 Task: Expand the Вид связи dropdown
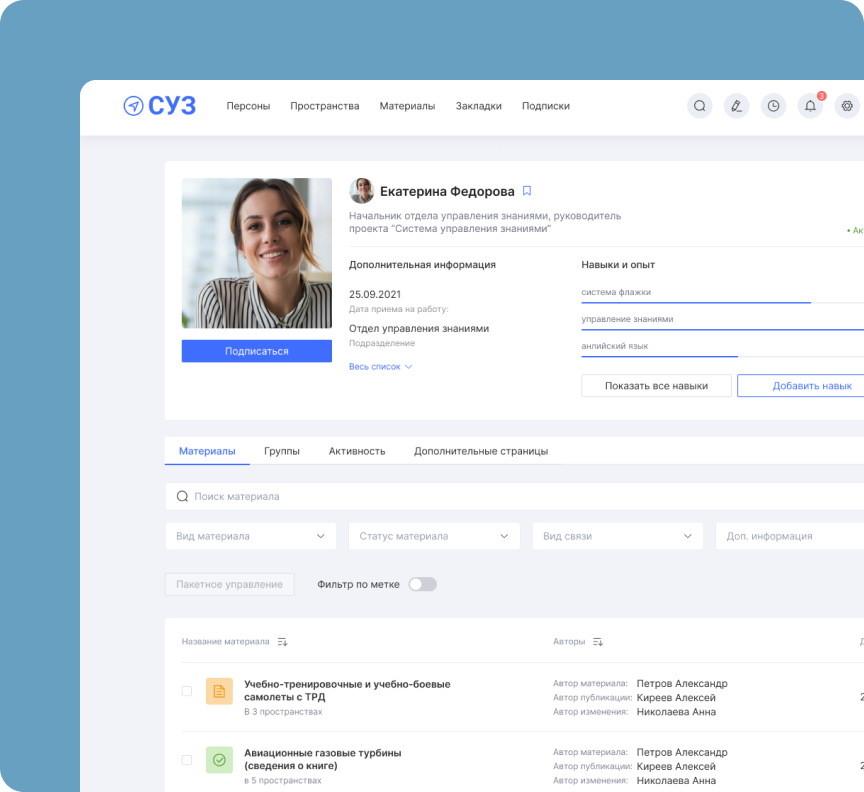(x=617, y=536)
